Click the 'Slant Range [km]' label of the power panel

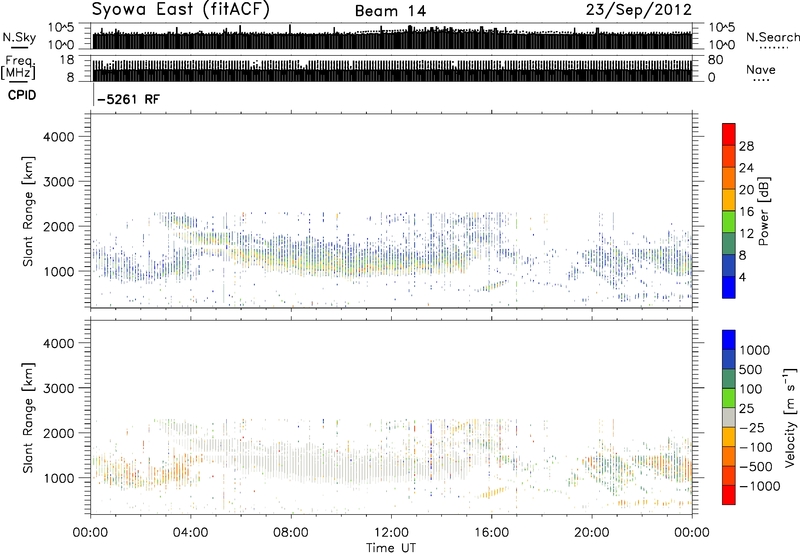point(28,211)
